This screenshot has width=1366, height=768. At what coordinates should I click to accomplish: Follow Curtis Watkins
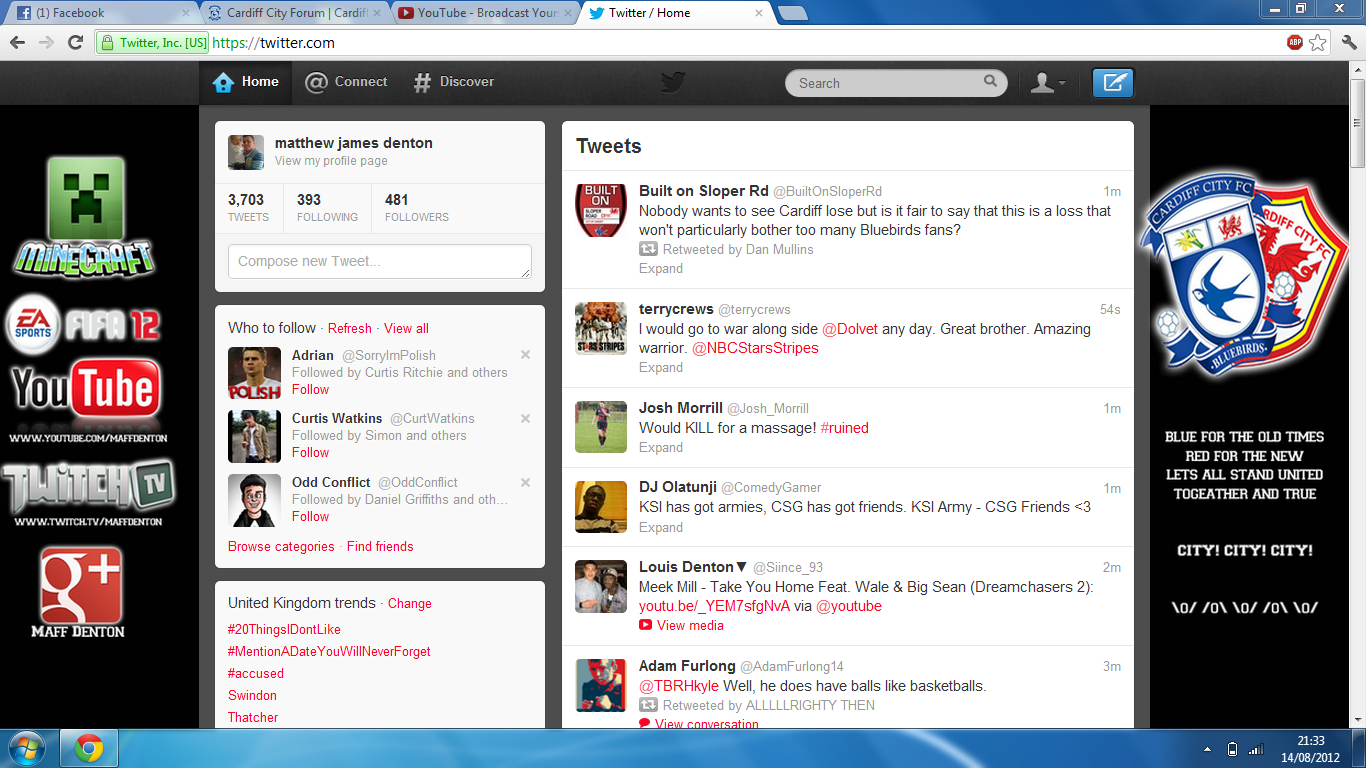310,452
